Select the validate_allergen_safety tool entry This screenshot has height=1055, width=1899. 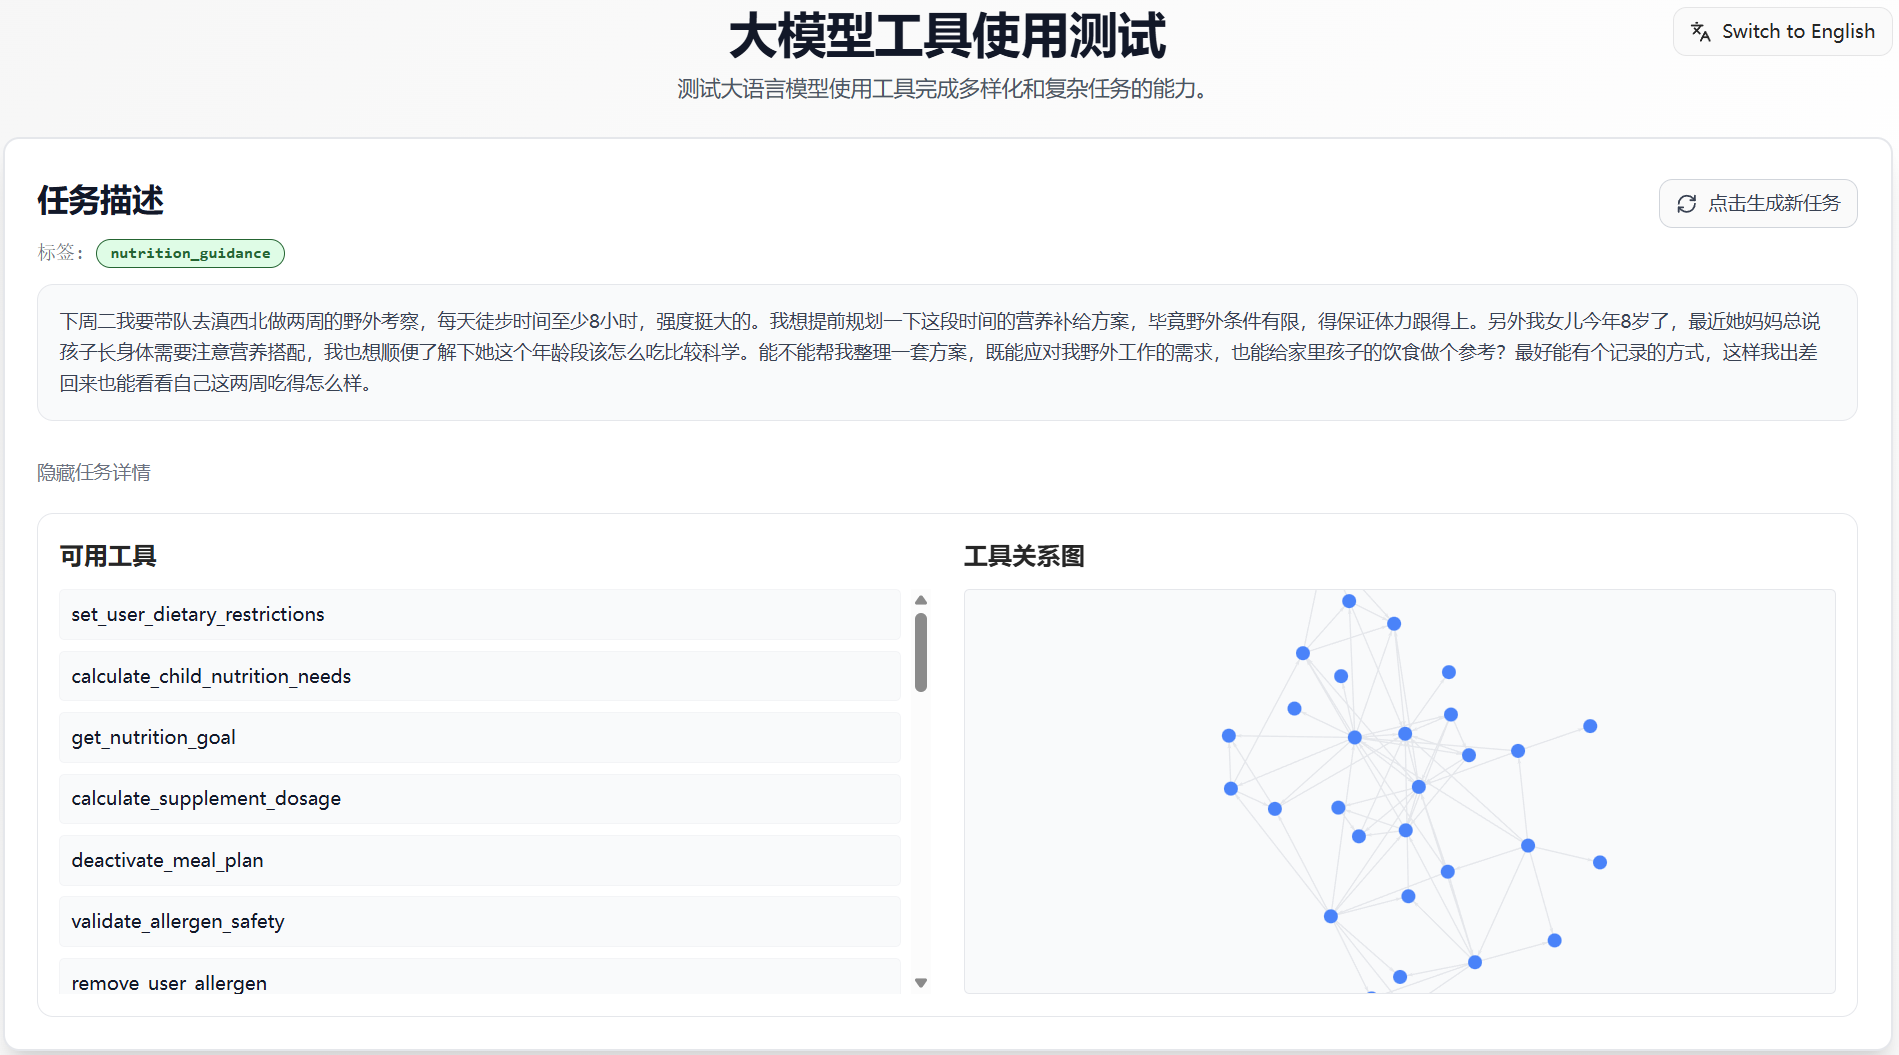coord(480,921)
